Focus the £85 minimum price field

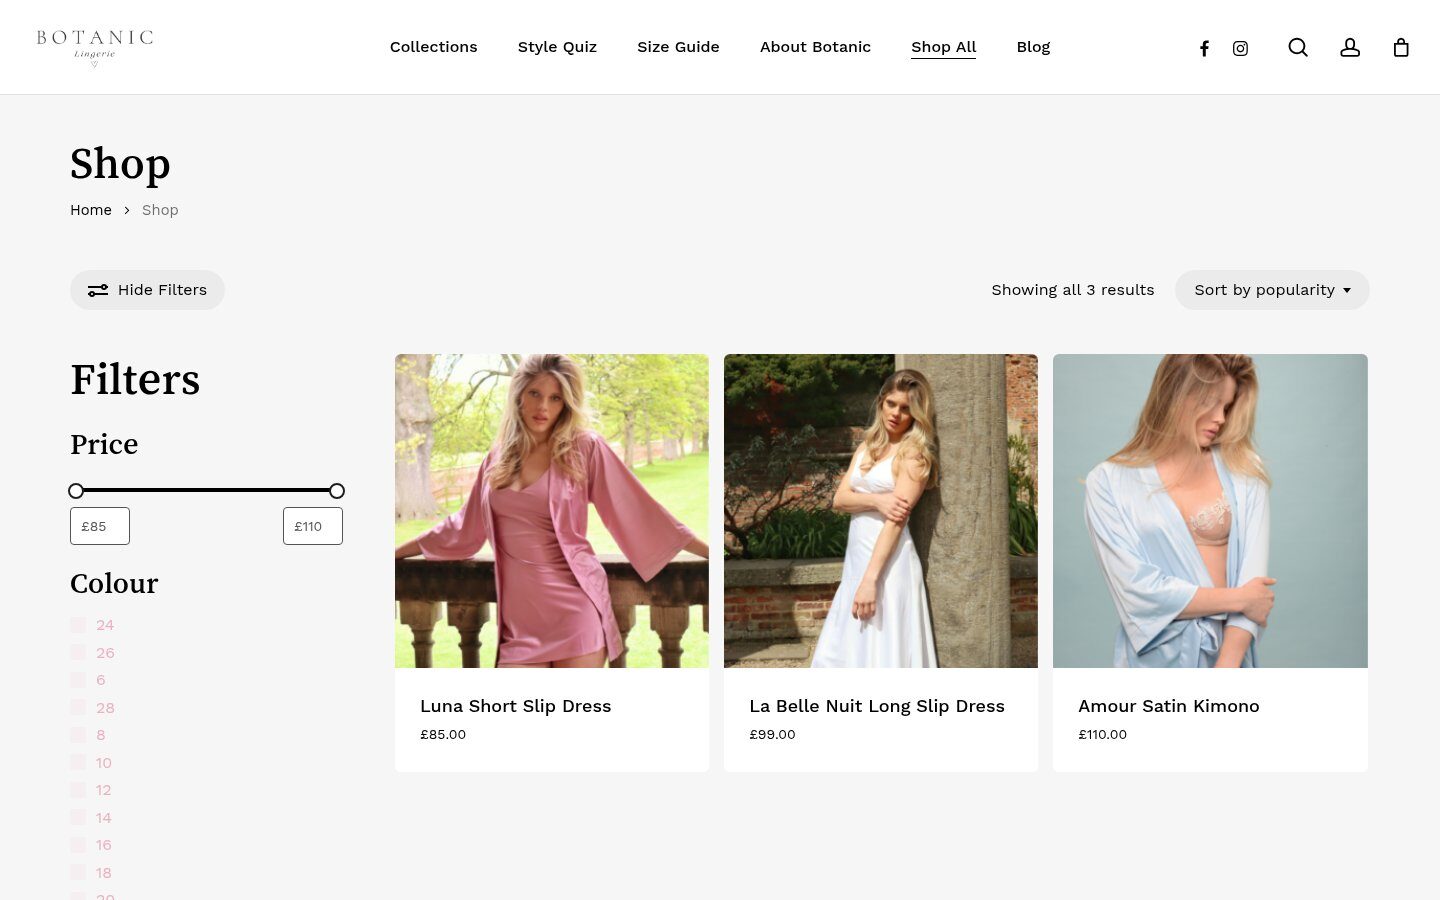coord(100,526)
